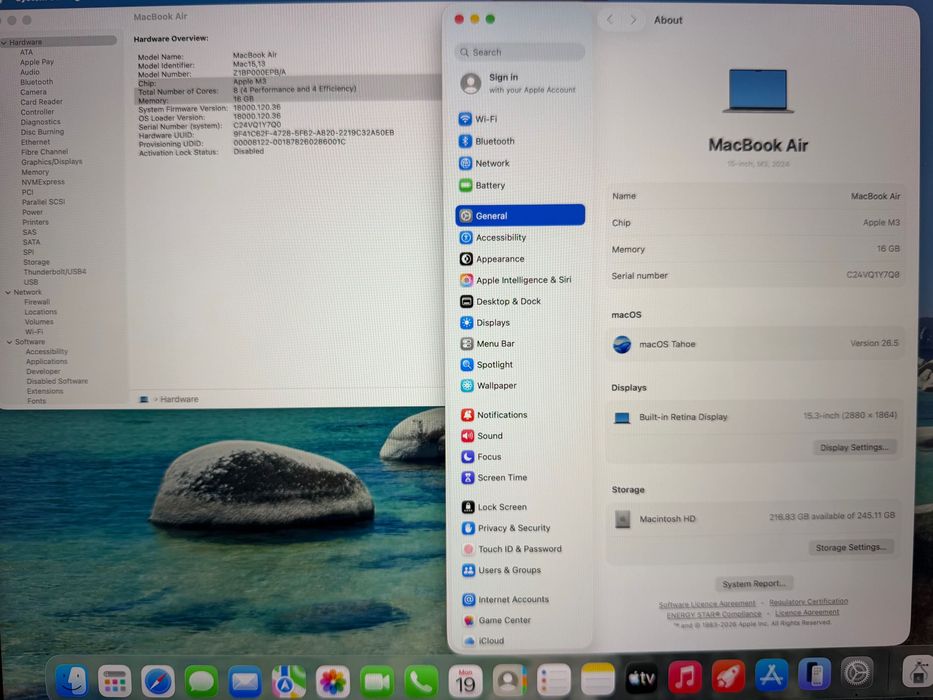Select Apple Pay in System Information sidebar
Image resolution: width=933 pixels, height=700 pixels.
pos(37,62)
